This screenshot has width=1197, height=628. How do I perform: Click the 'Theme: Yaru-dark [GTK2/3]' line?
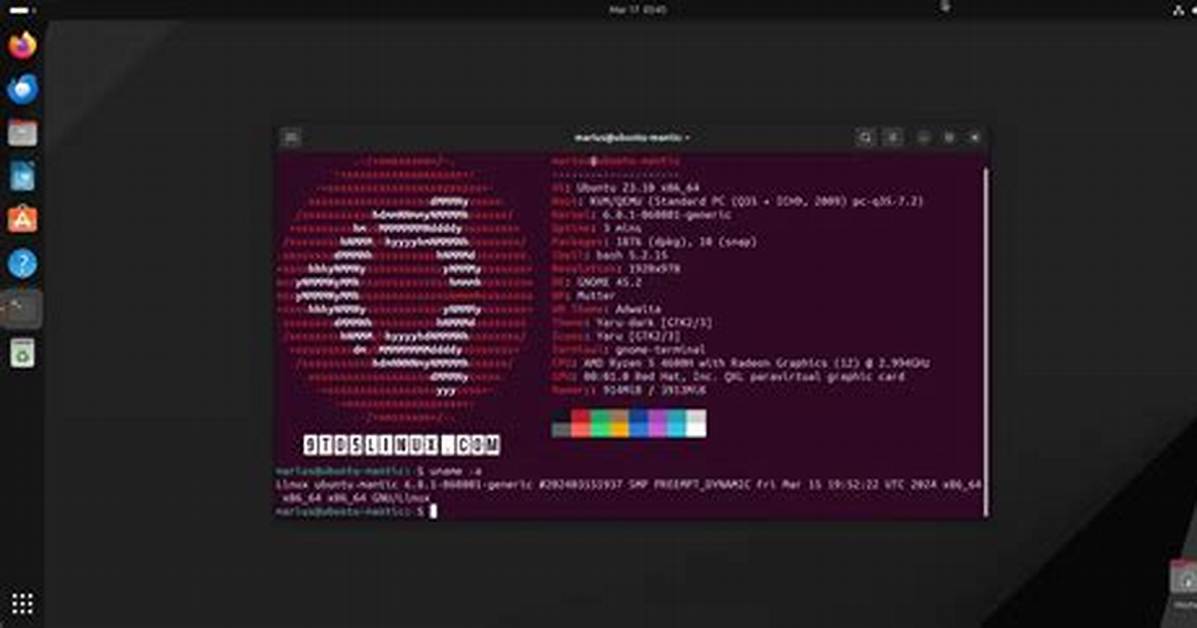point(632,323)
